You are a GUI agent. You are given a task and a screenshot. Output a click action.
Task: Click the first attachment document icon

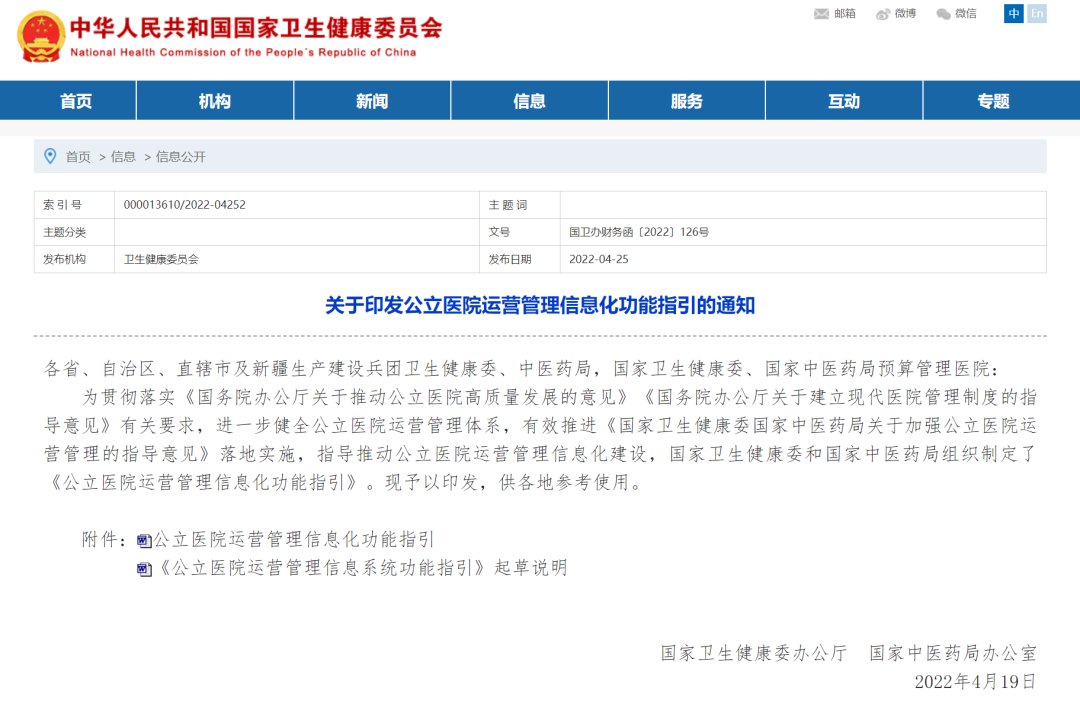click(144, 541)
